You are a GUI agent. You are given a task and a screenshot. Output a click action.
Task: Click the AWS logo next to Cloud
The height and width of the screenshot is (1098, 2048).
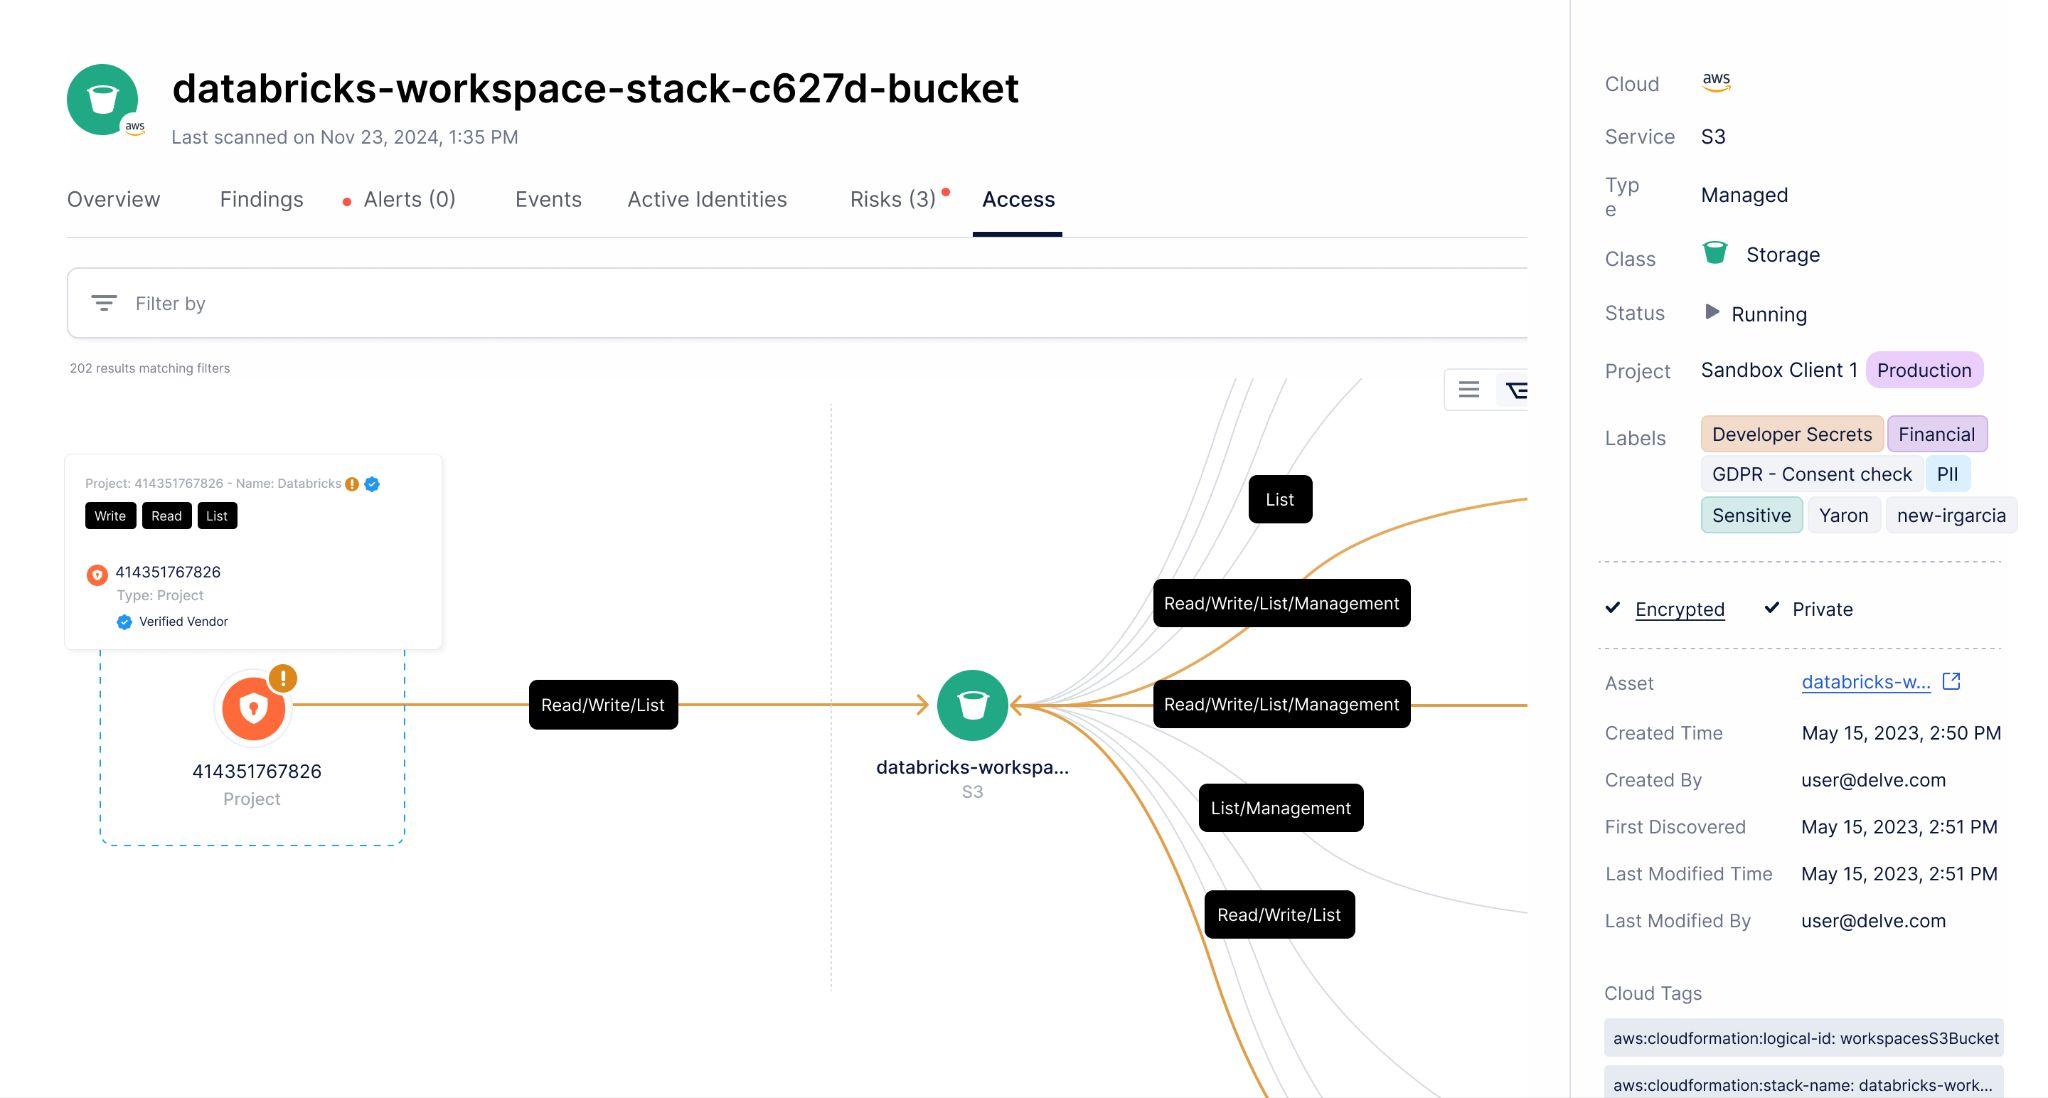1716,83
